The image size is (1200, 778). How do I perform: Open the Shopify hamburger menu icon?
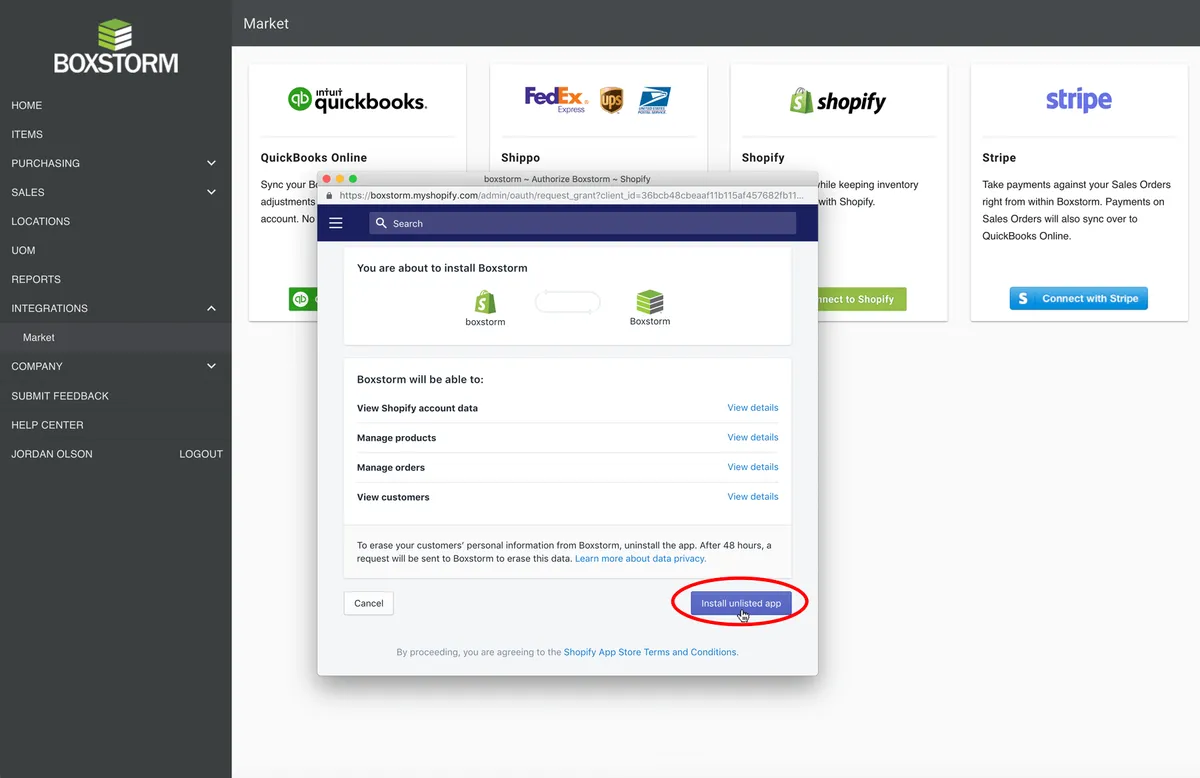[x=336, y=223]
